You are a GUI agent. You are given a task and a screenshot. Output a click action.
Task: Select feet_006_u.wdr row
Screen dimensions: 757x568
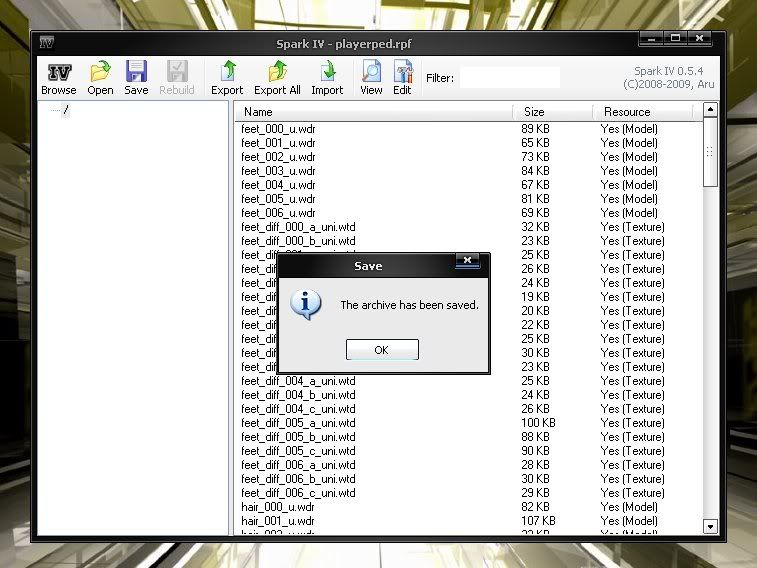(278, 213)
